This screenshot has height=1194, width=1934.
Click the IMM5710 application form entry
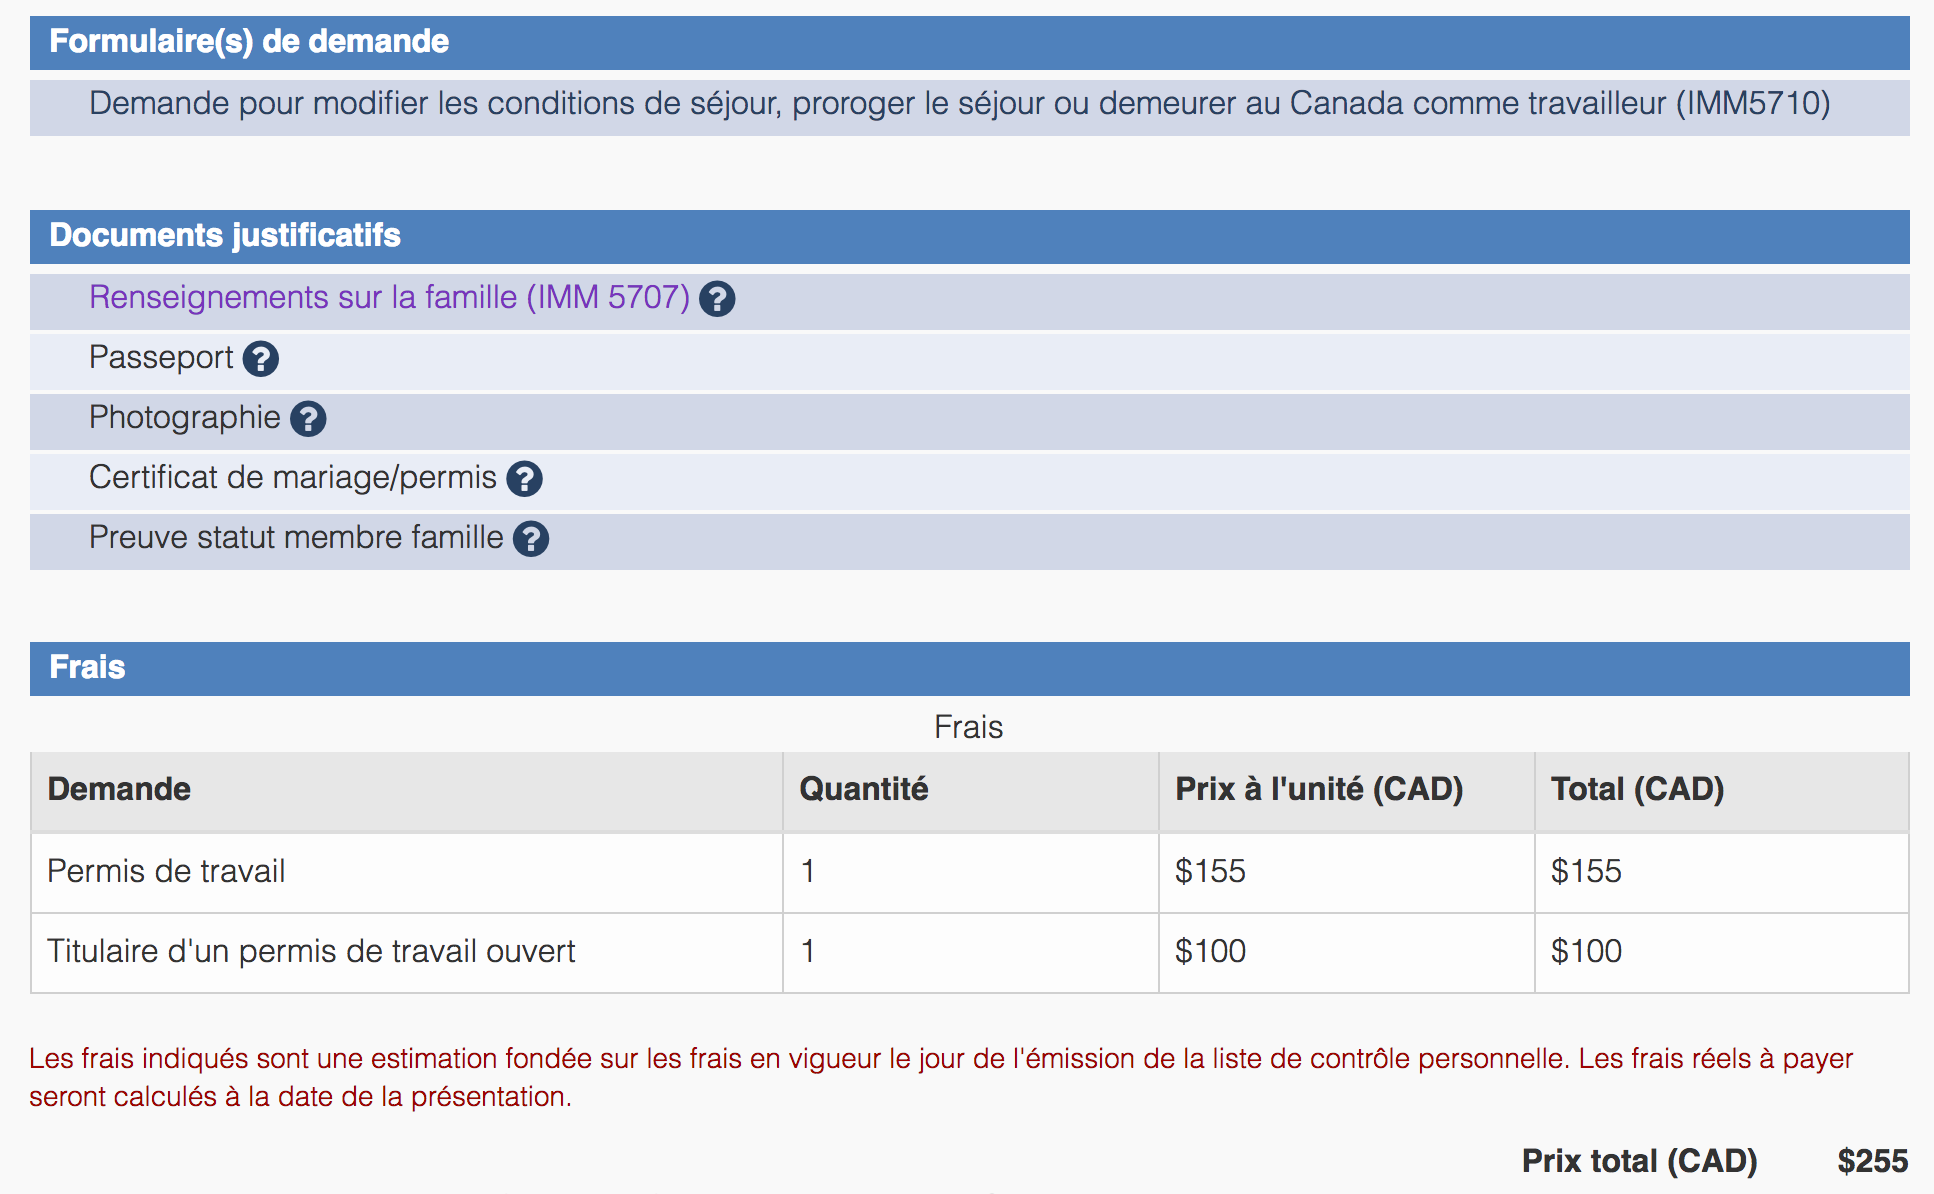[959, 104]
